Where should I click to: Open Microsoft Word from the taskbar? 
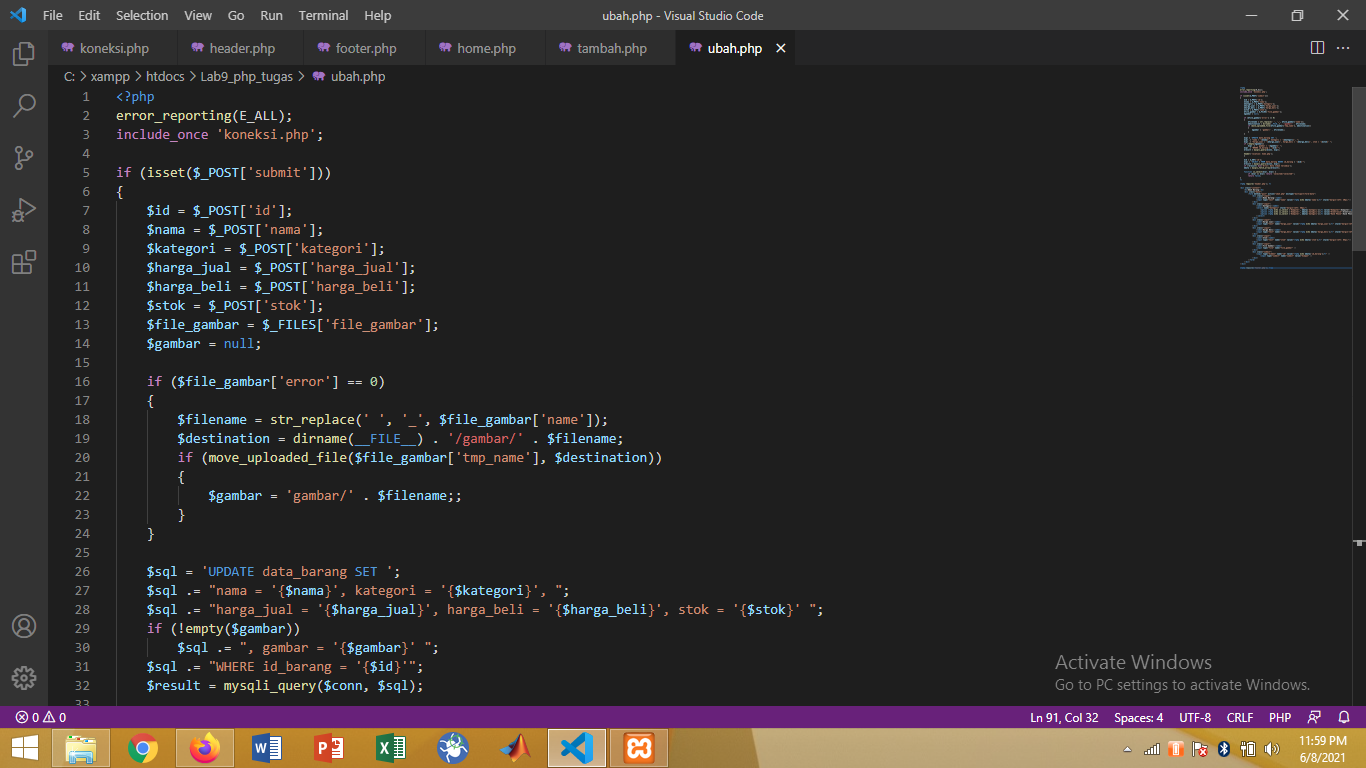click(x=267, y=748)
